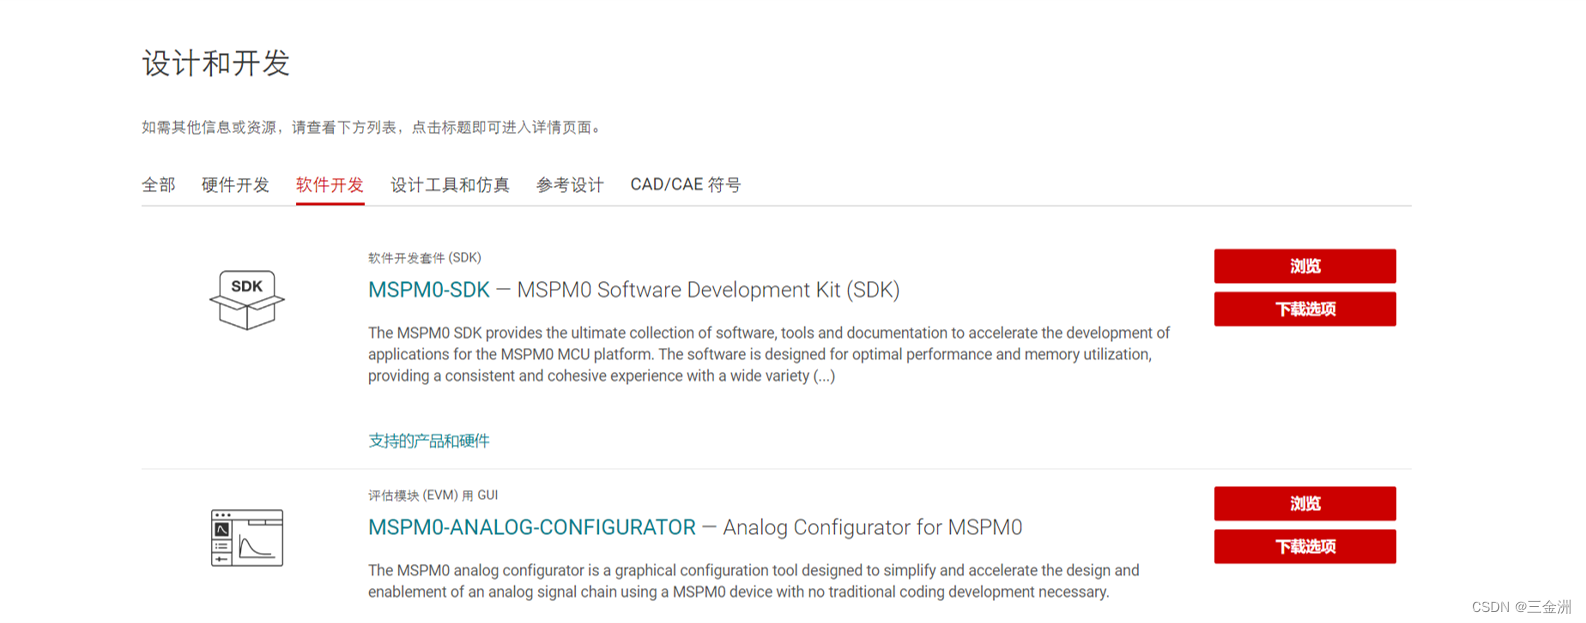The height and width of the screenshot is (623, 1586).
Task: Click 'MSPM0 Software Development Kit (SDK)' subtitle
Action: [x=708, y=290]
